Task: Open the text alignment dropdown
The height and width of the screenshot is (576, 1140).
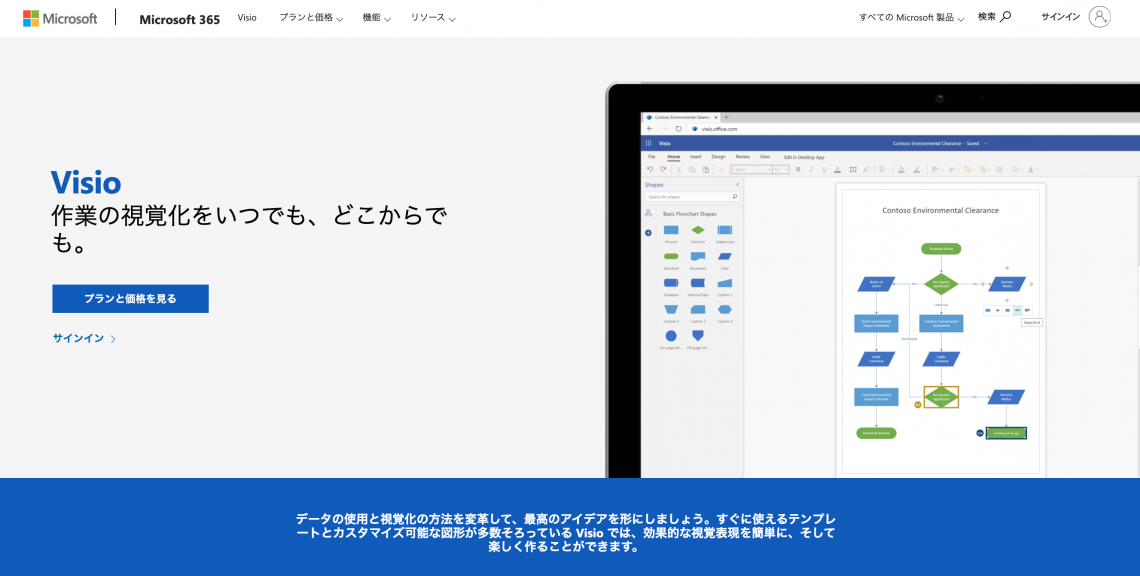Action: pyautogui.click(x=884, y=169)
